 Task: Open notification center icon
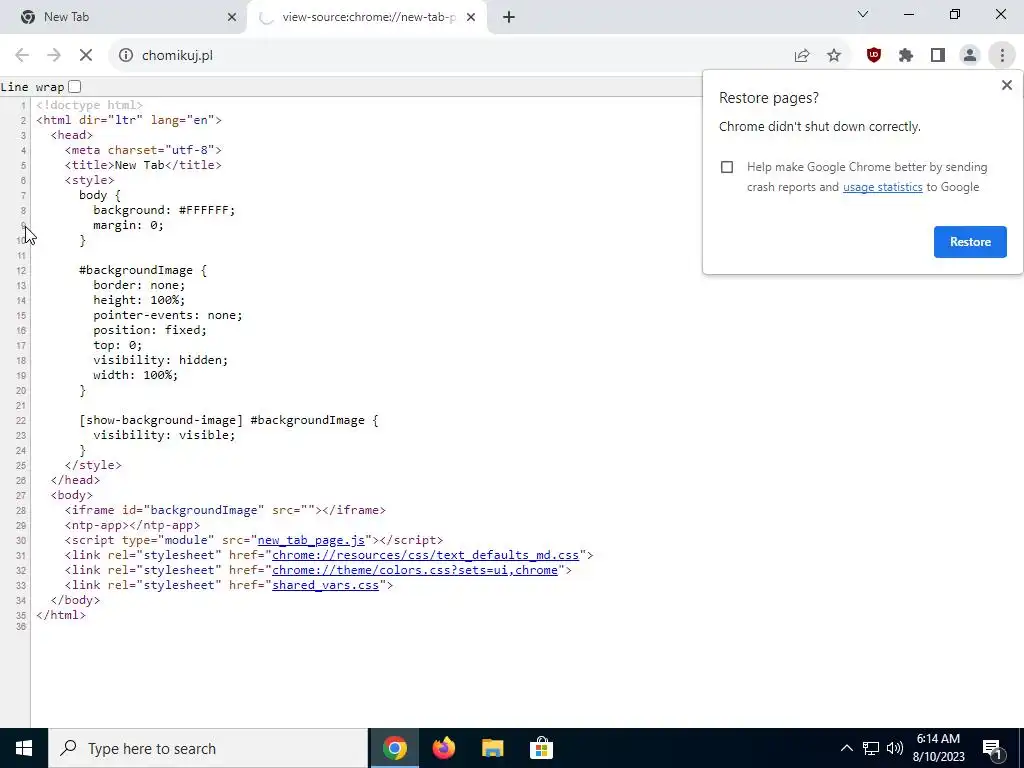click(x=992, y=748)
